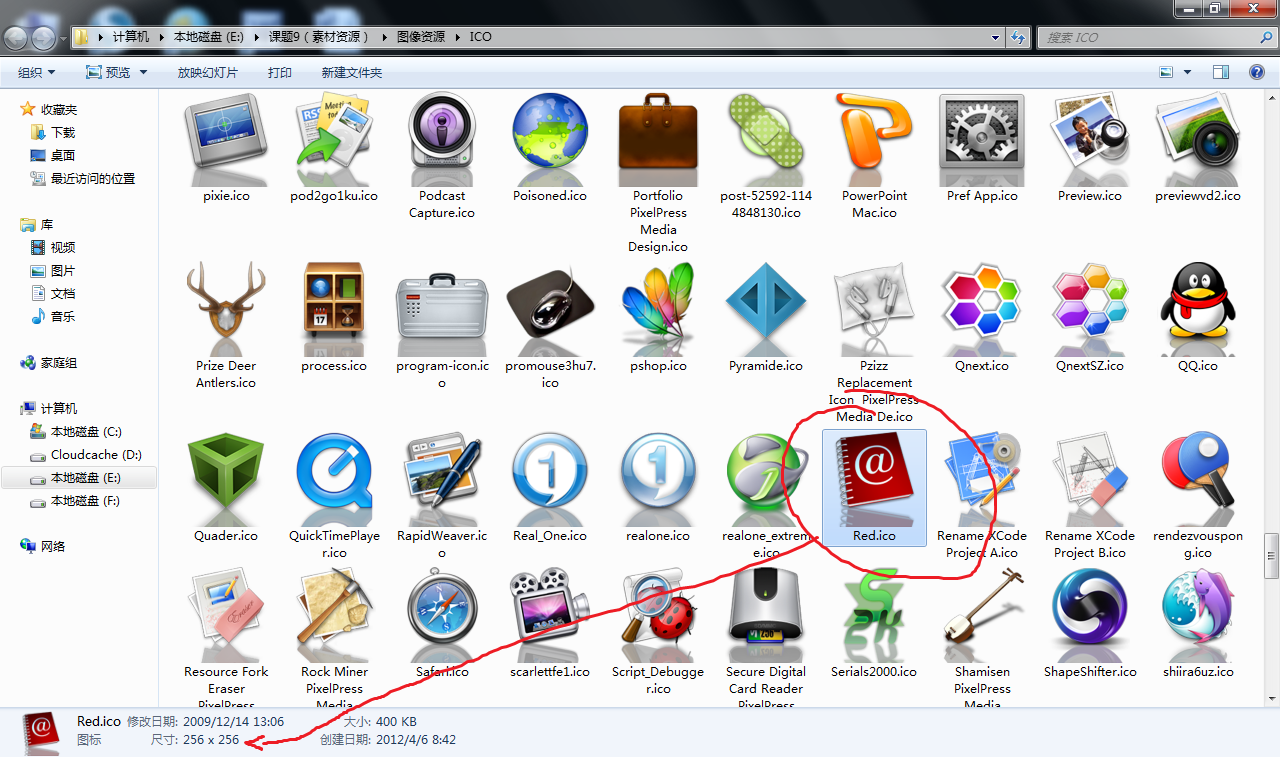Viewport: 1280px width, 757px height.
Task: Open Cloudcache (D:) drive in the sidebar
Action: (96, 455)
